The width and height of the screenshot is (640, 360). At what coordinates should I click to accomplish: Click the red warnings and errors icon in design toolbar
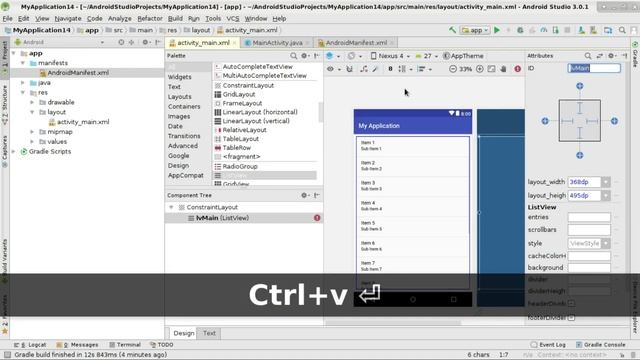pos(518,69)
